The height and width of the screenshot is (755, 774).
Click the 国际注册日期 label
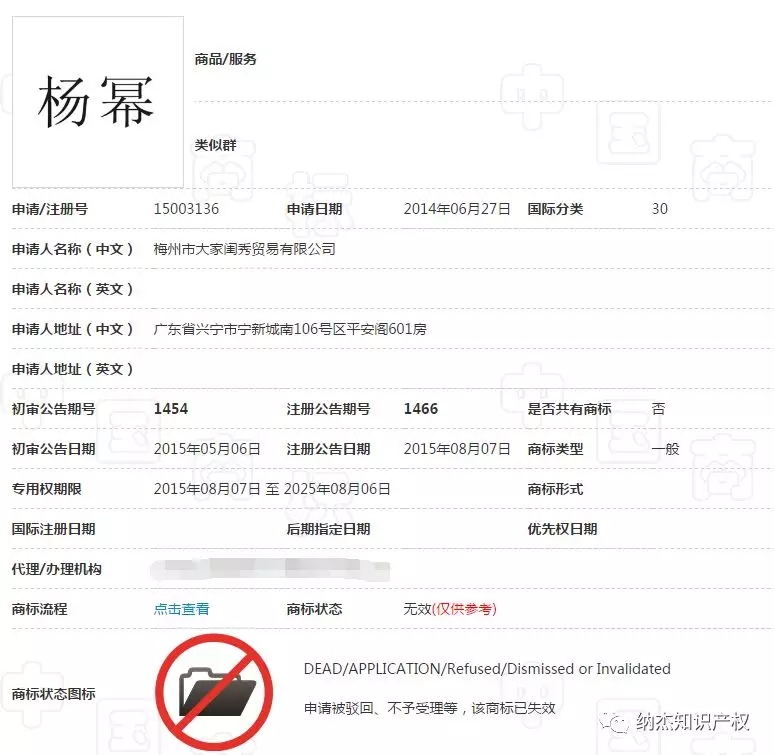coord(53,529)
